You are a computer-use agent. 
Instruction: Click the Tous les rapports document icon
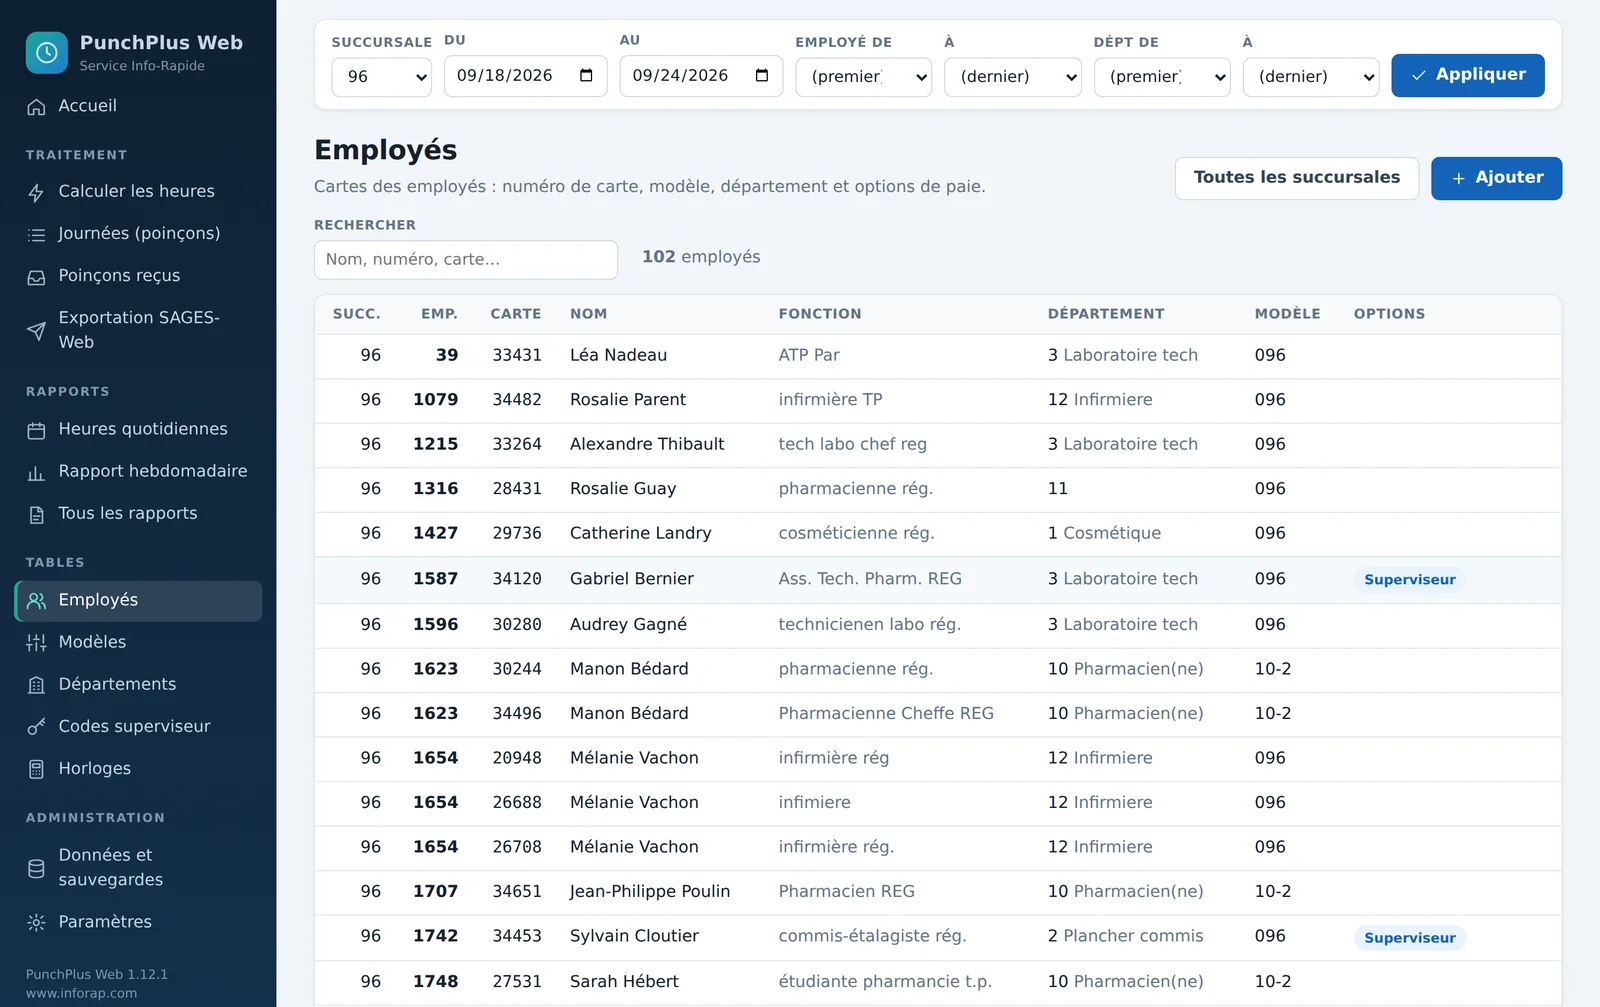36,514
